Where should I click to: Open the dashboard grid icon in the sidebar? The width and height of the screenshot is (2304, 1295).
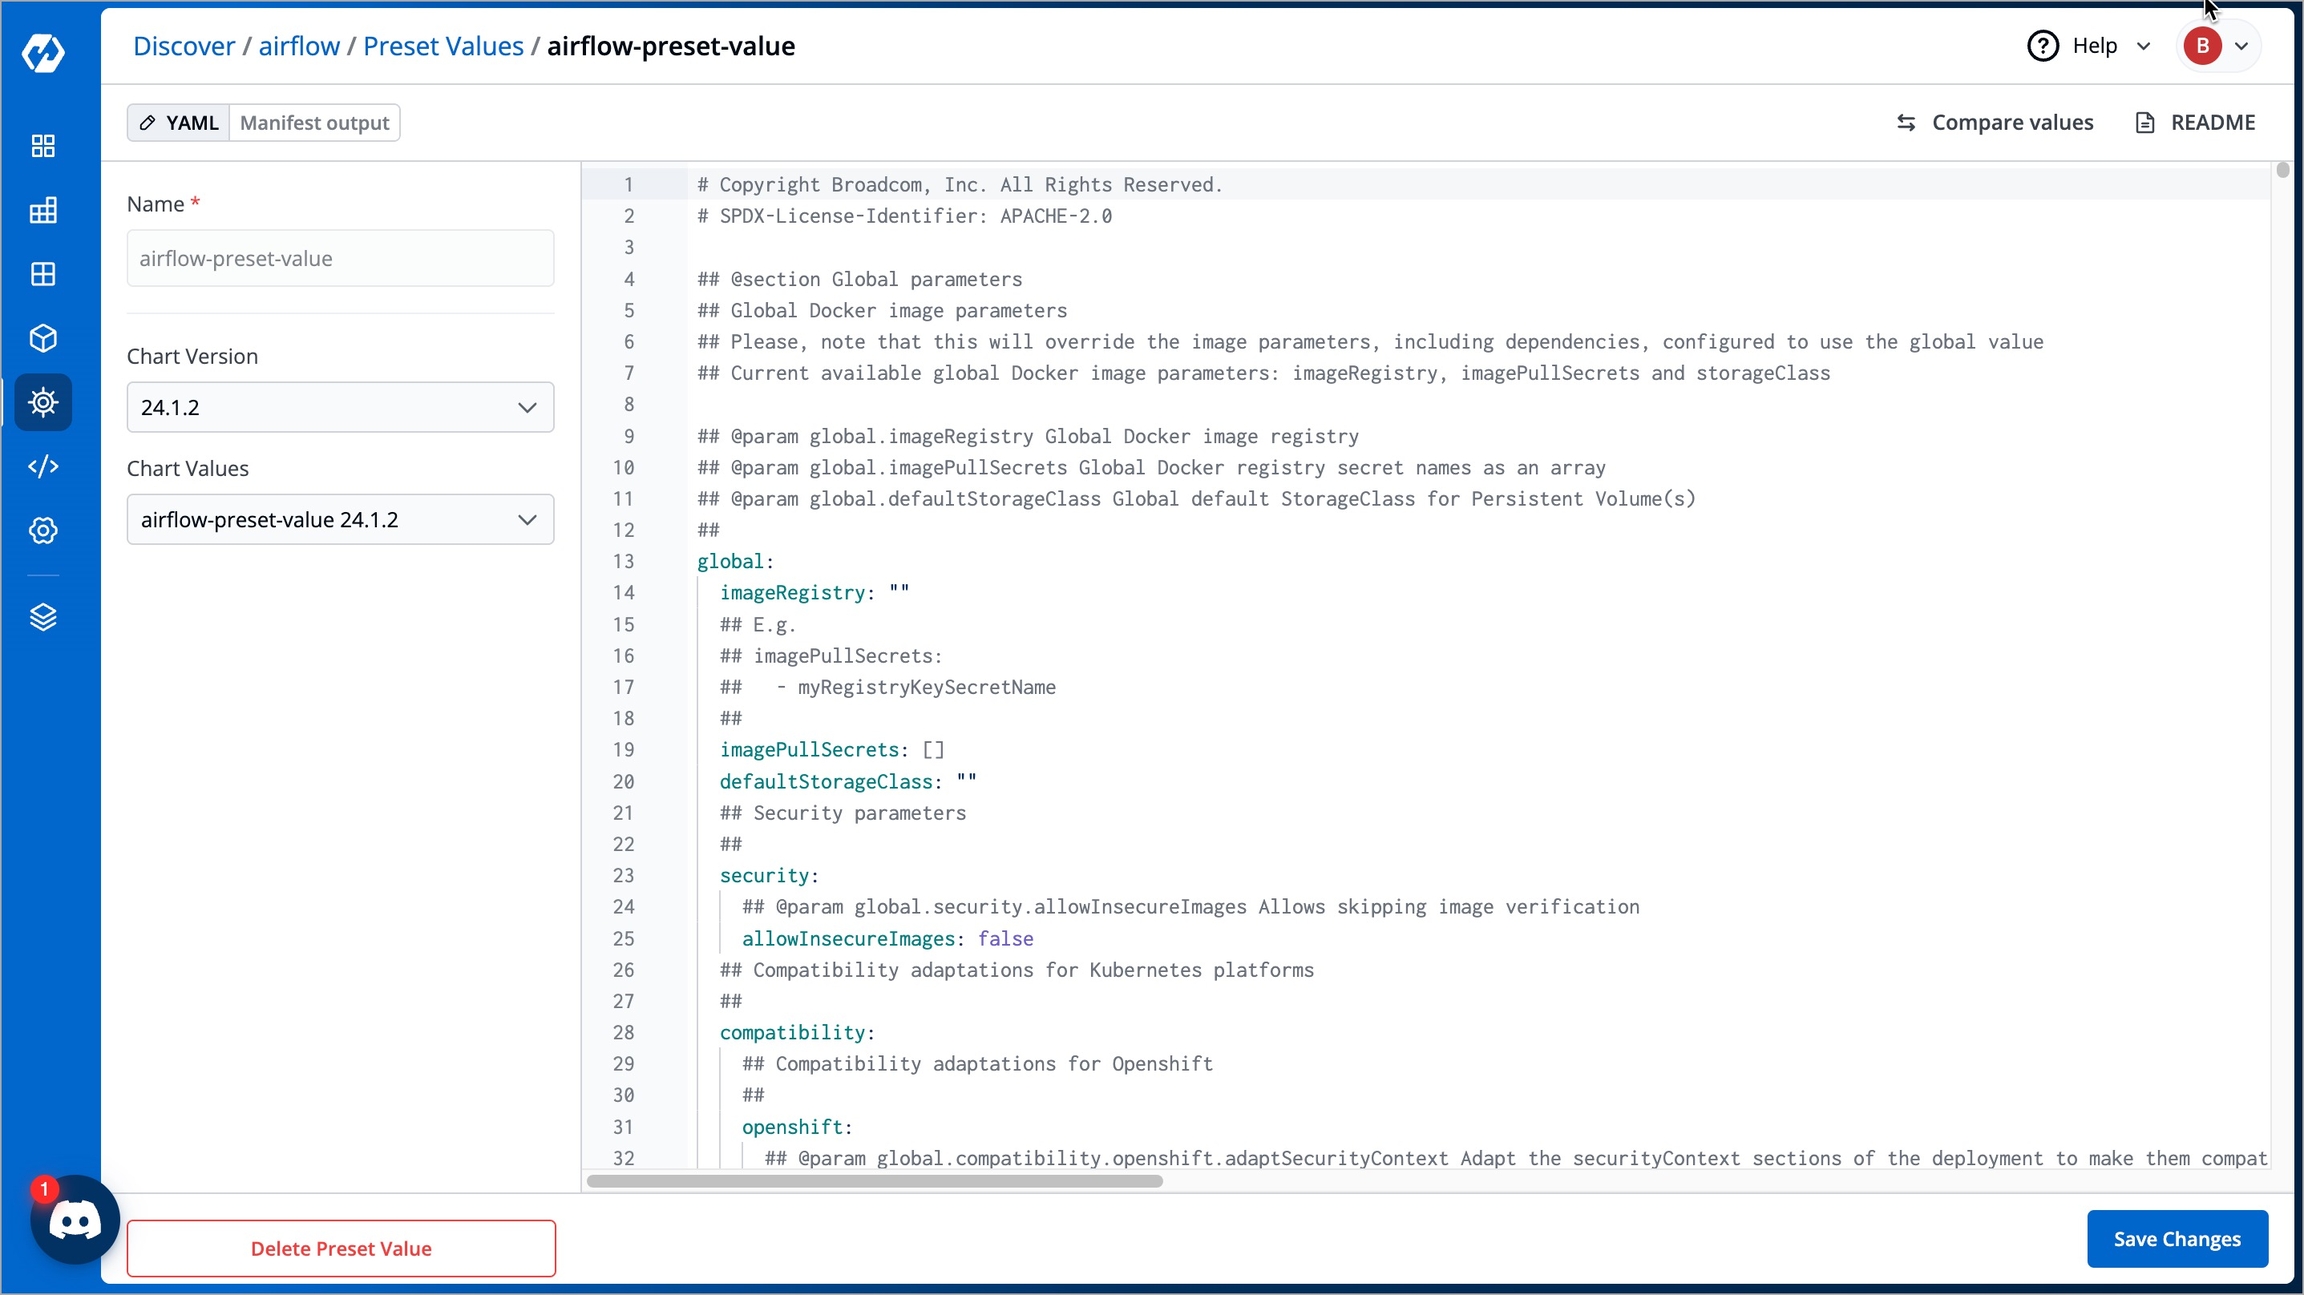click(43, 146)
